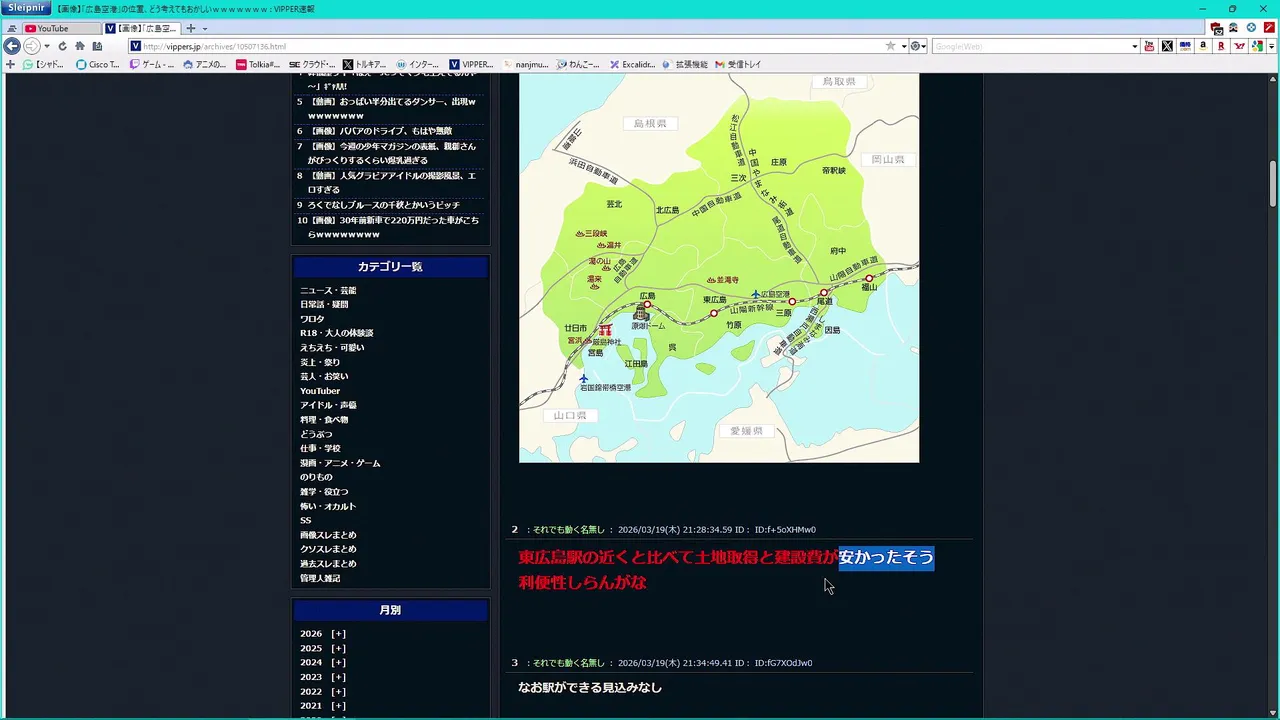Open the nanjmu... bookmark

pyautogui.click(x=525, y=64)
